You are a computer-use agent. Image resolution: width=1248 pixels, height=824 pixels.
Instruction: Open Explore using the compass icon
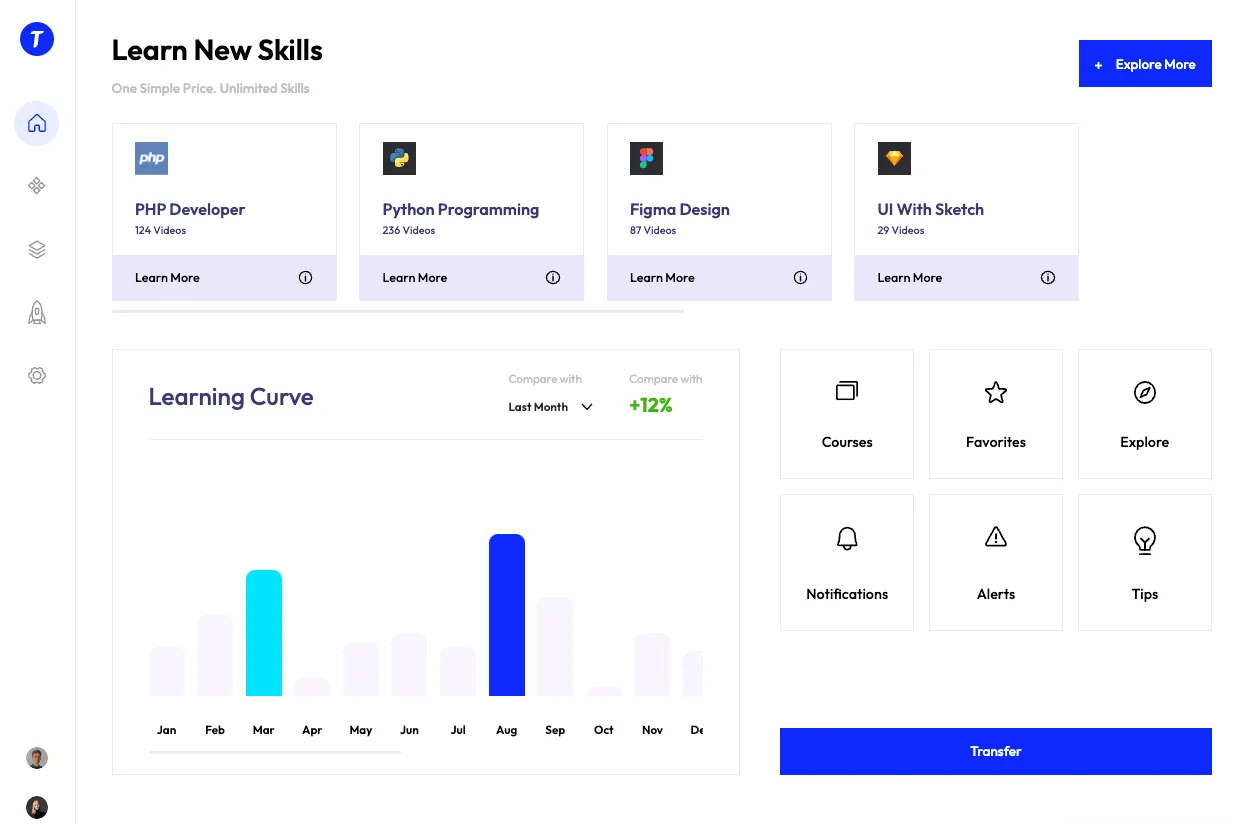(x=1144, y=392)
